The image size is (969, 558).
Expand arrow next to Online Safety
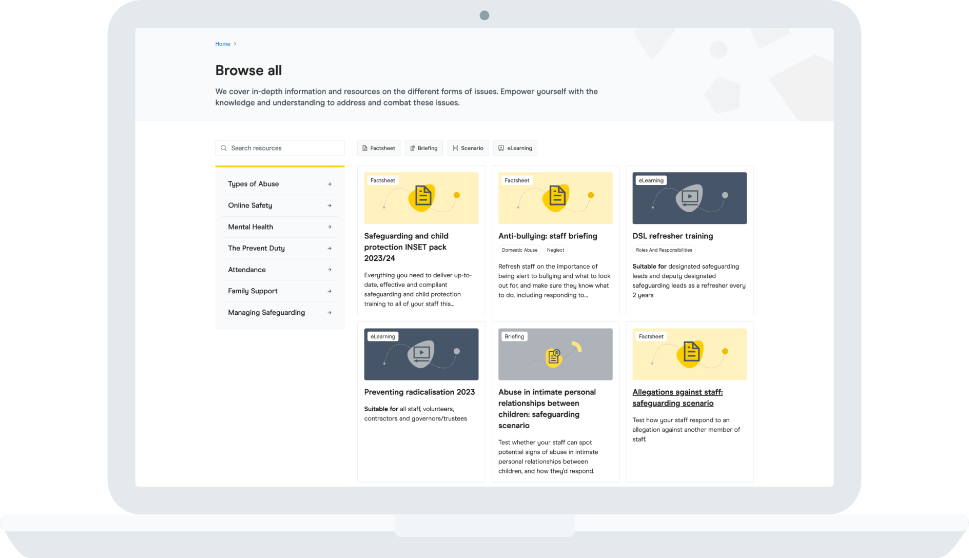(x=329, y=206)
